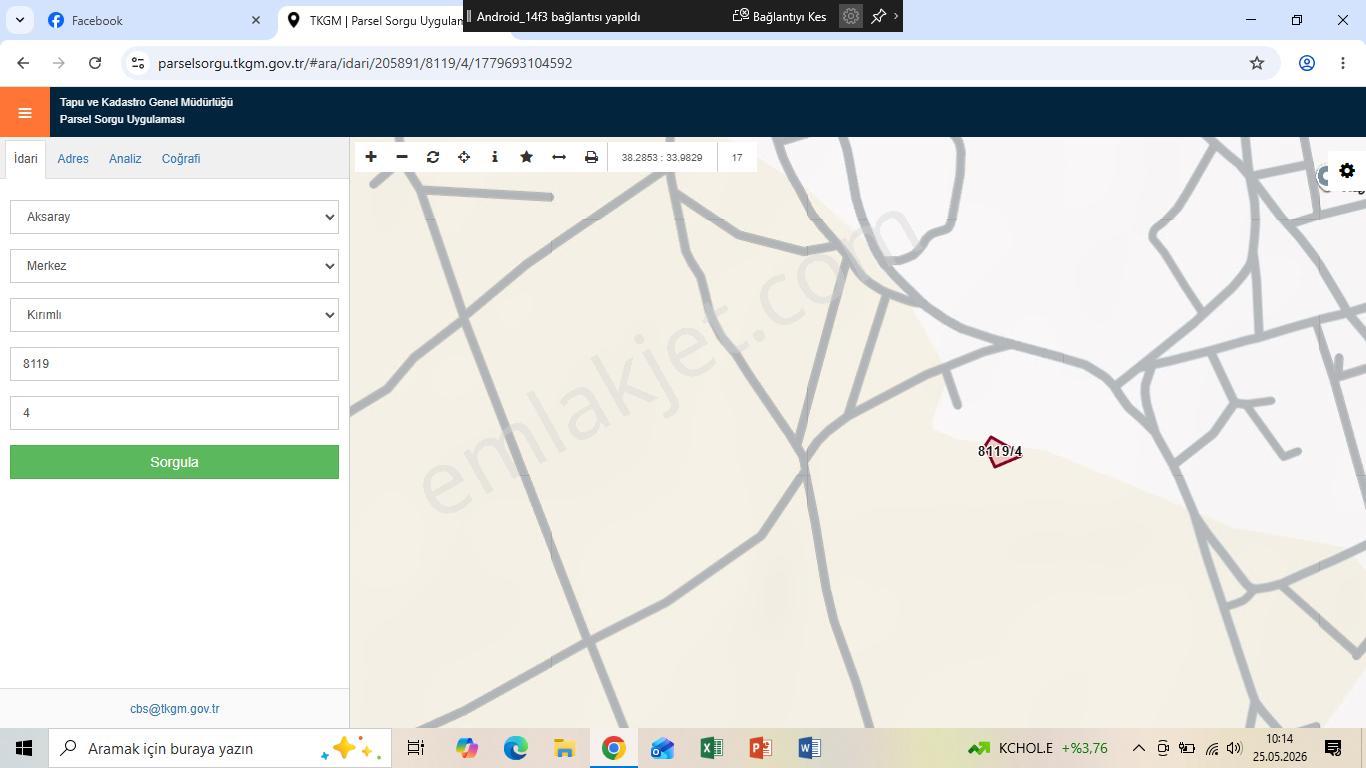Go back to previous page

pyautogui.click(x=23, y=63)
